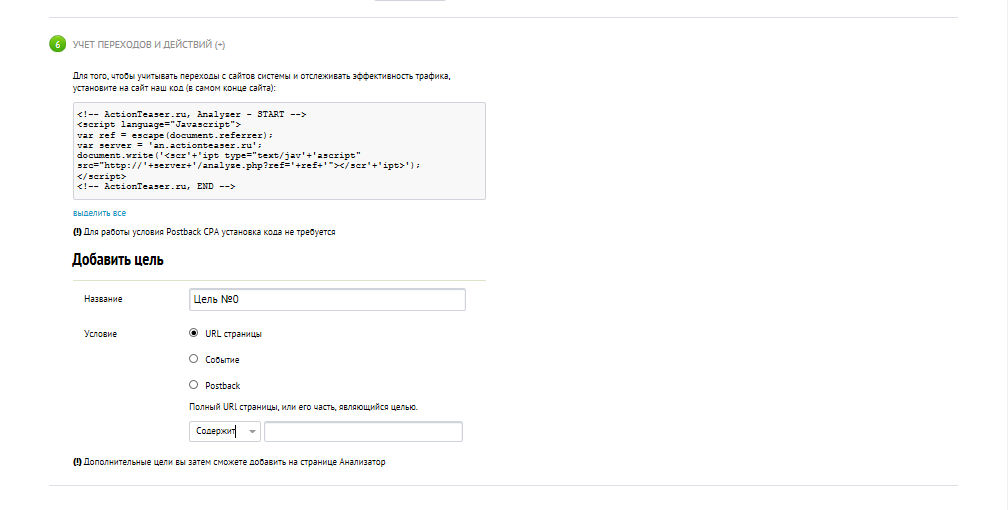Click the 'Добавить цель' heading

click(x=118, y=260)
